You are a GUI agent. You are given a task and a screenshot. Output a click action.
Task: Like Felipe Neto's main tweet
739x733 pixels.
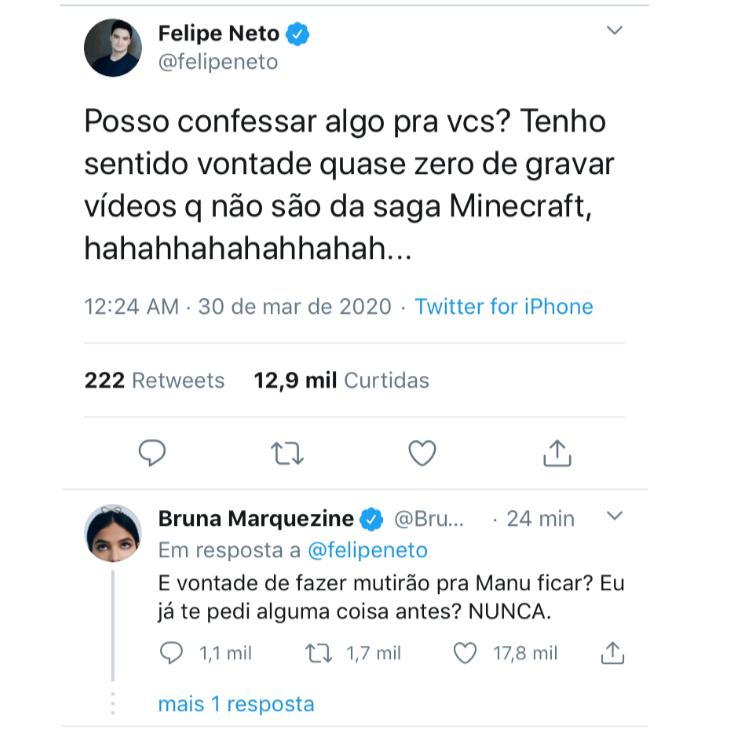point(422,454)
